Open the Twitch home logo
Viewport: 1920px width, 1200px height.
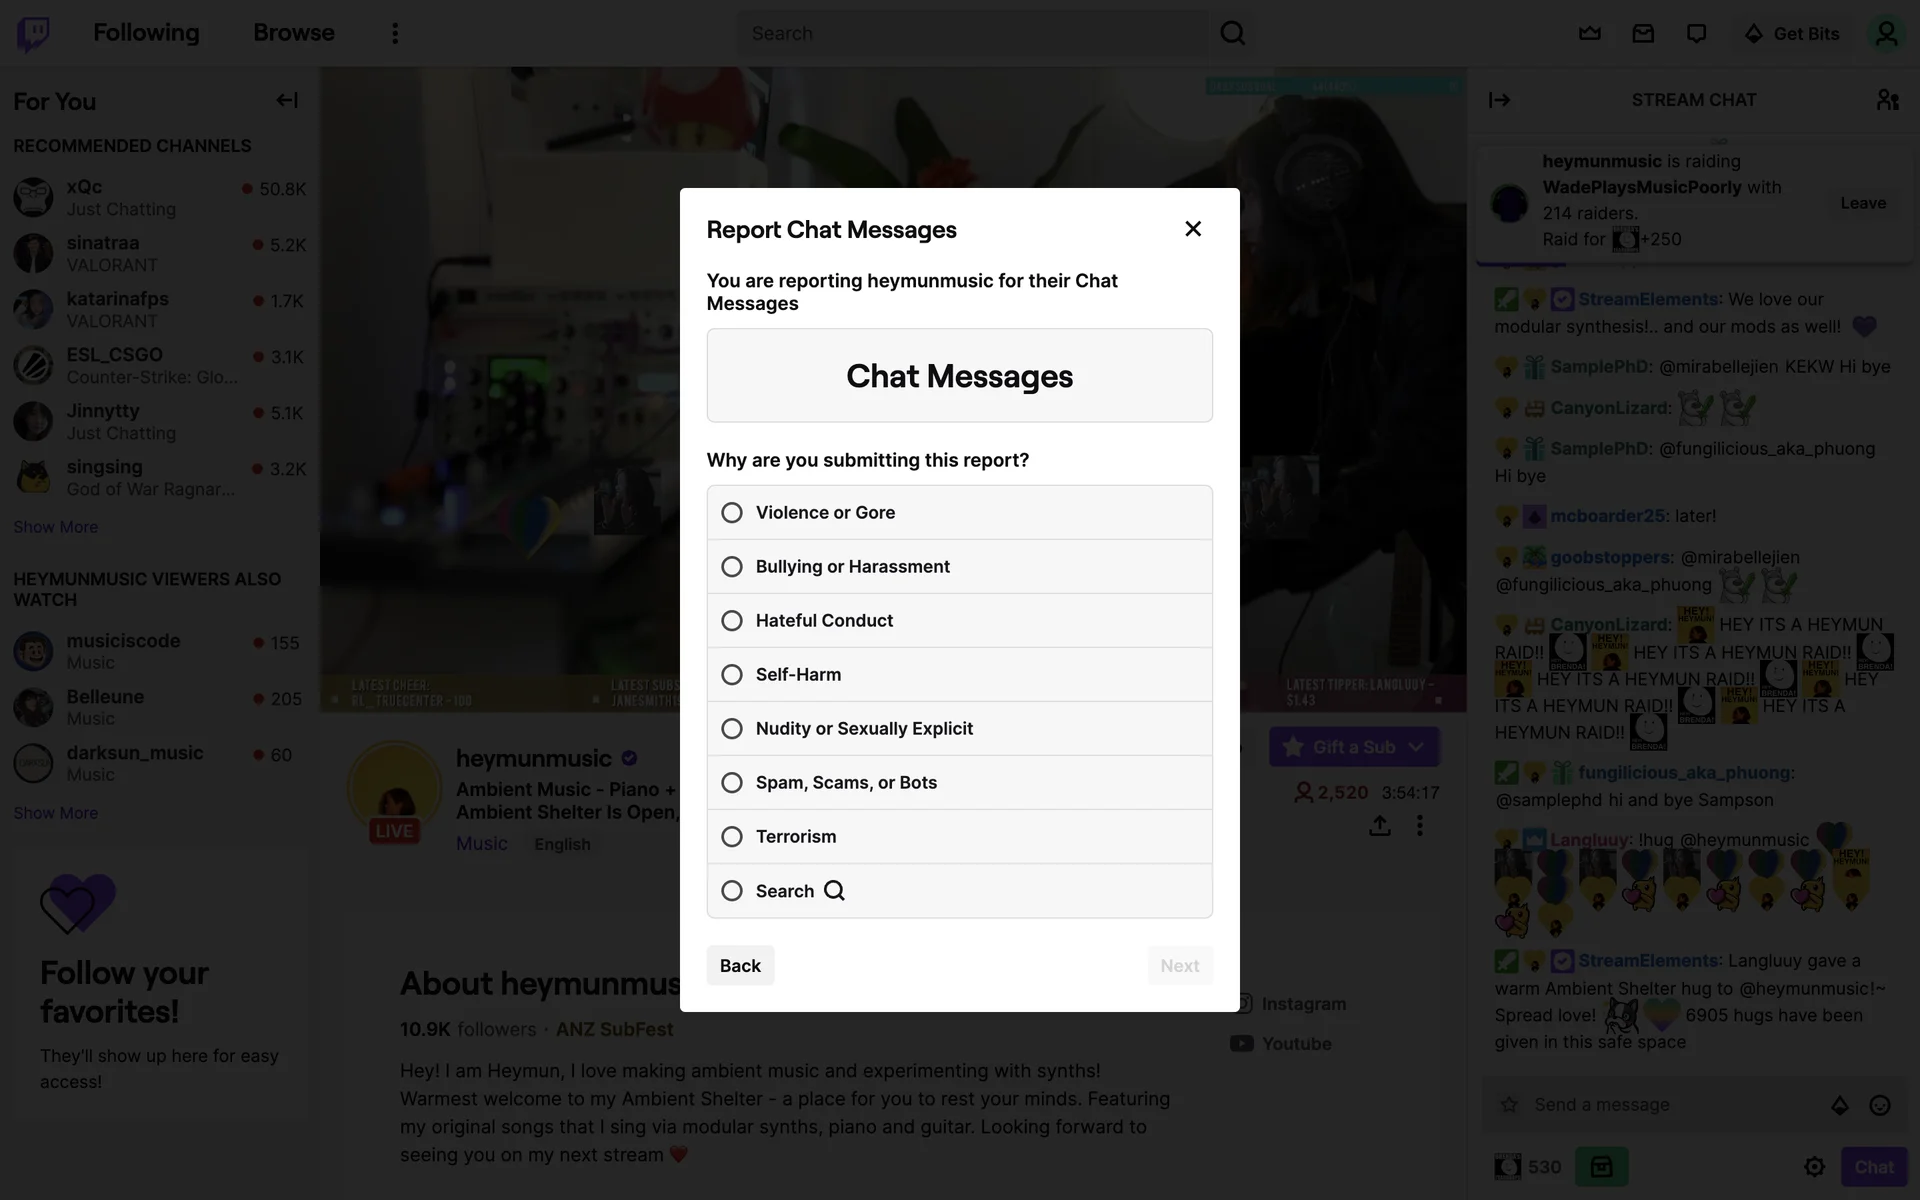point(33,33)
